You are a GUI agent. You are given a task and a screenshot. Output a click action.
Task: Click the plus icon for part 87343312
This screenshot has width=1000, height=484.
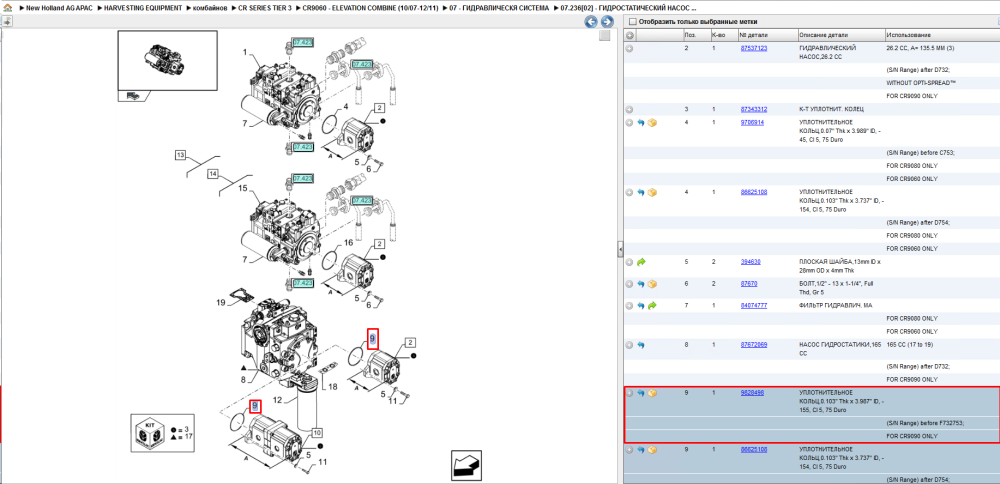pyautogui.click(x=629, y=109)
